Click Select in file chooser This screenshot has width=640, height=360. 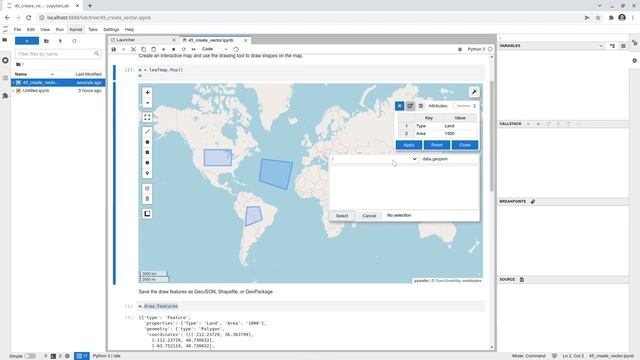(x=342, y=216)
